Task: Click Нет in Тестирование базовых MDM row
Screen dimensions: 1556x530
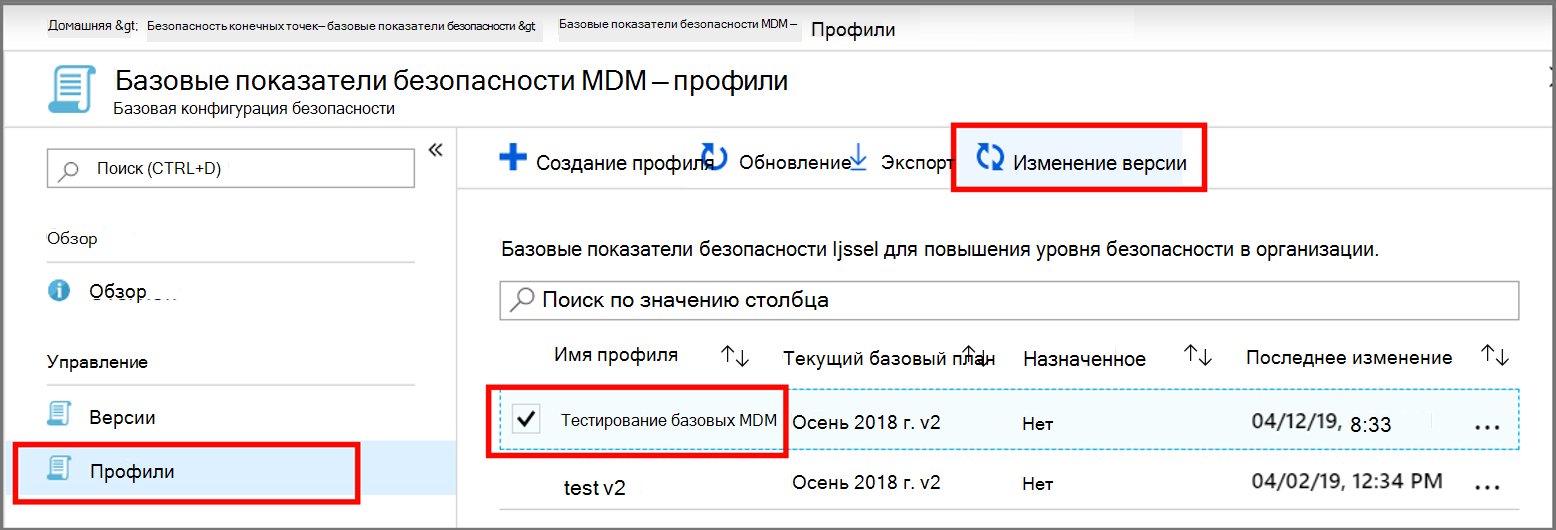Action: pos(1037,424)
